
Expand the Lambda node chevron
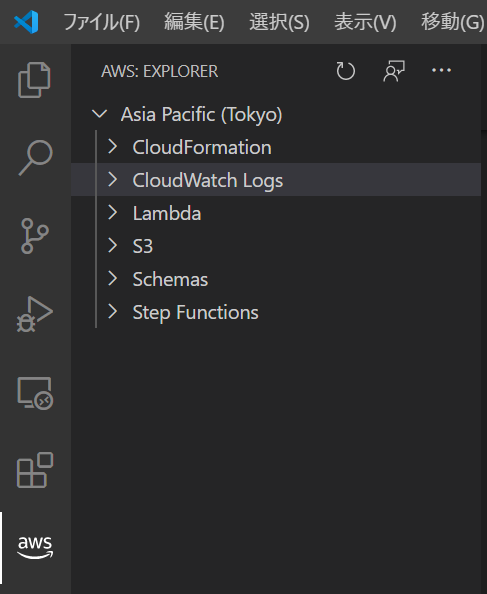coord(112,213)
